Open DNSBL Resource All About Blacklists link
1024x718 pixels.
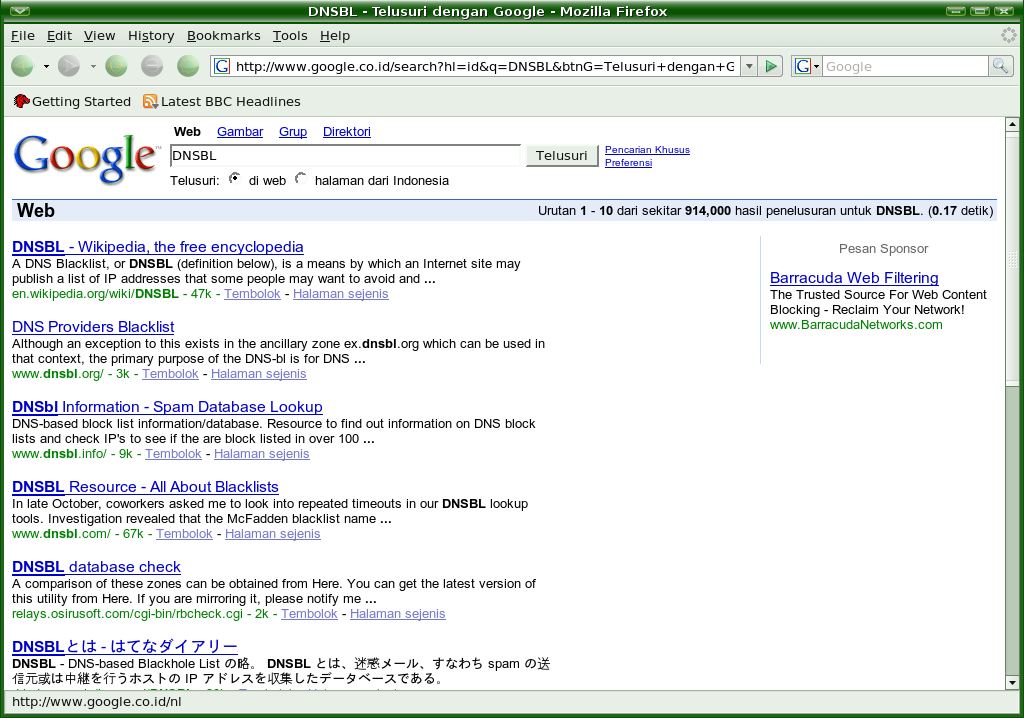tap(145, 487)
